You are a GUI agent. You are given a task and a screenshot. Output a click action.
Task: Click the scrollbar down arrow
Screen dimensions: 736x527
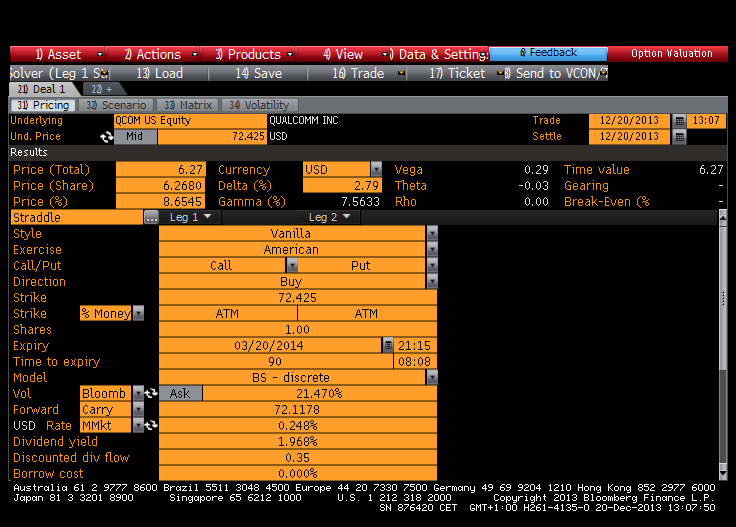723,474
